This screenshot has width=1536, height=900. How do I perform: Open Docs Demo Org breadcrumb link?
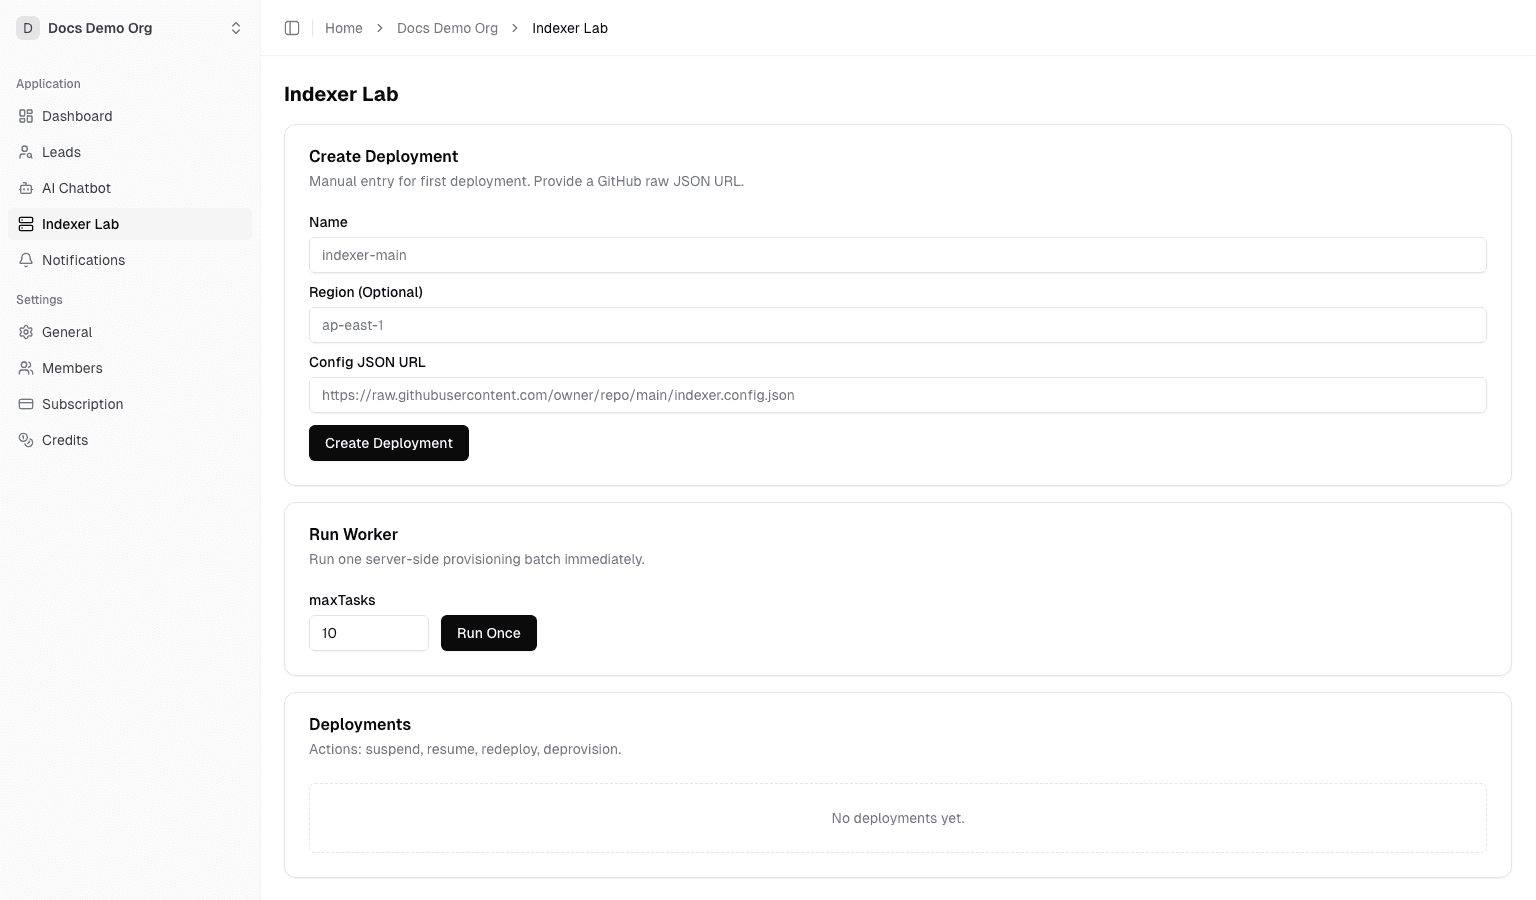point(447,28)
